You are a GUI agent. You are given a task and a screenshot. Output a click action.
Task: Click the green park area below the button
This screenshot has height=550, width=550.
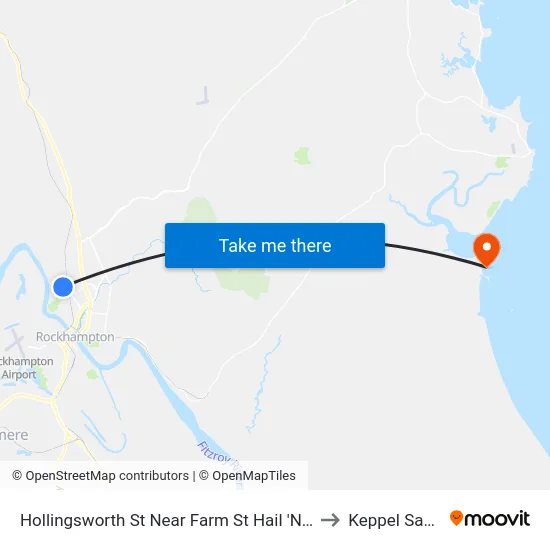[243, 282]
